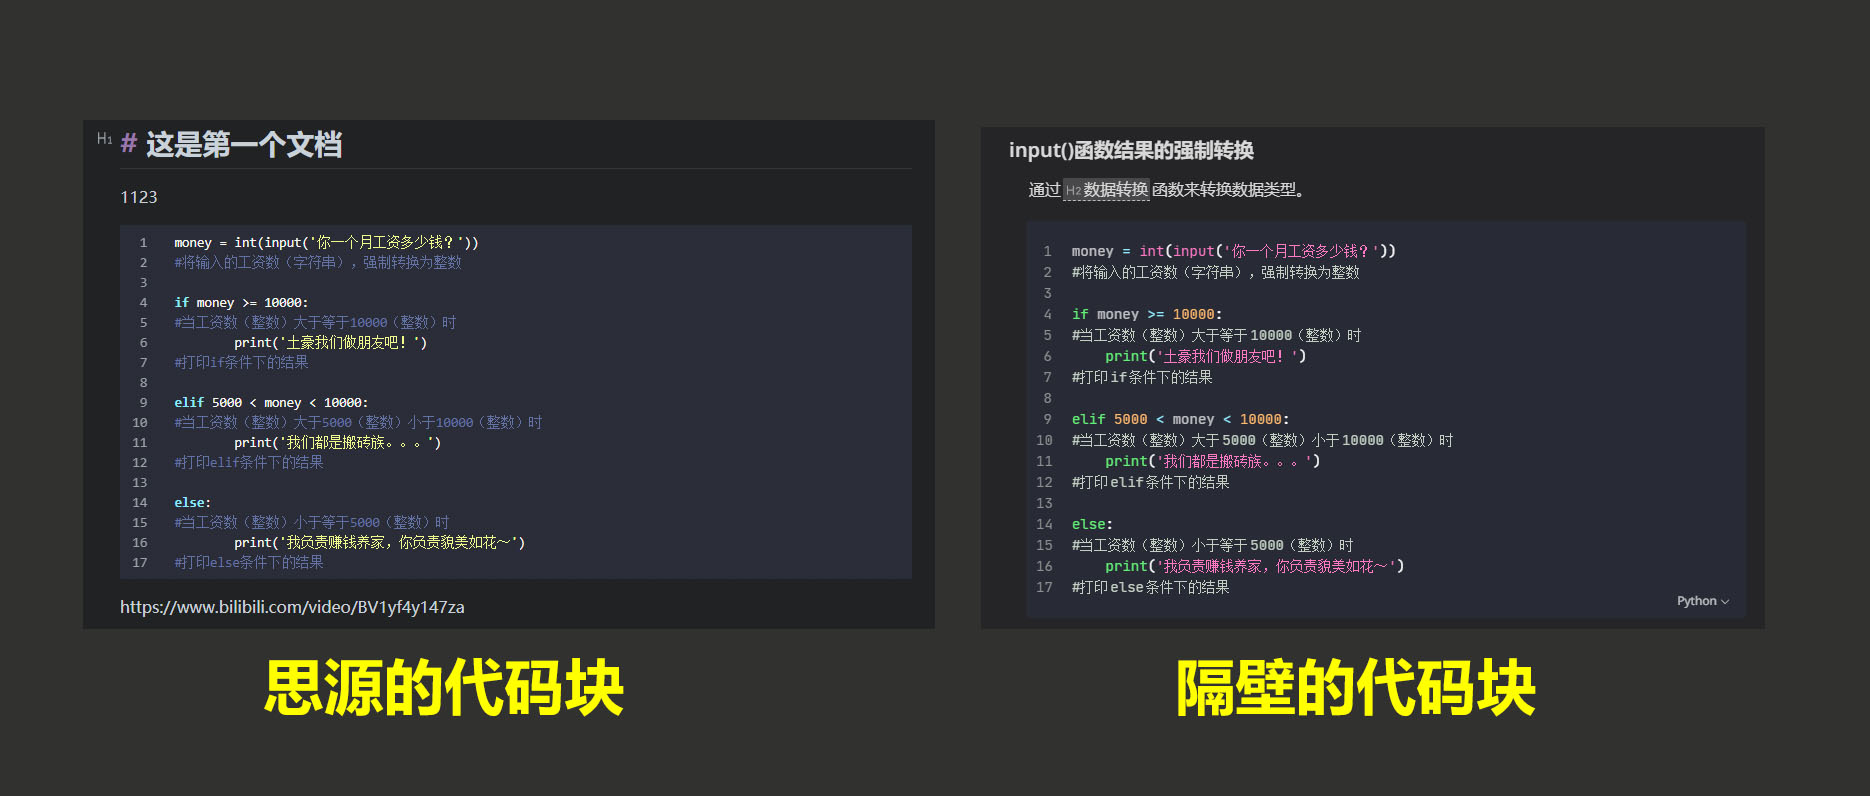Click 'elif 5000 < money < 10000:' in the left code block
1870x796 pixels.
[x=271, y=402]
